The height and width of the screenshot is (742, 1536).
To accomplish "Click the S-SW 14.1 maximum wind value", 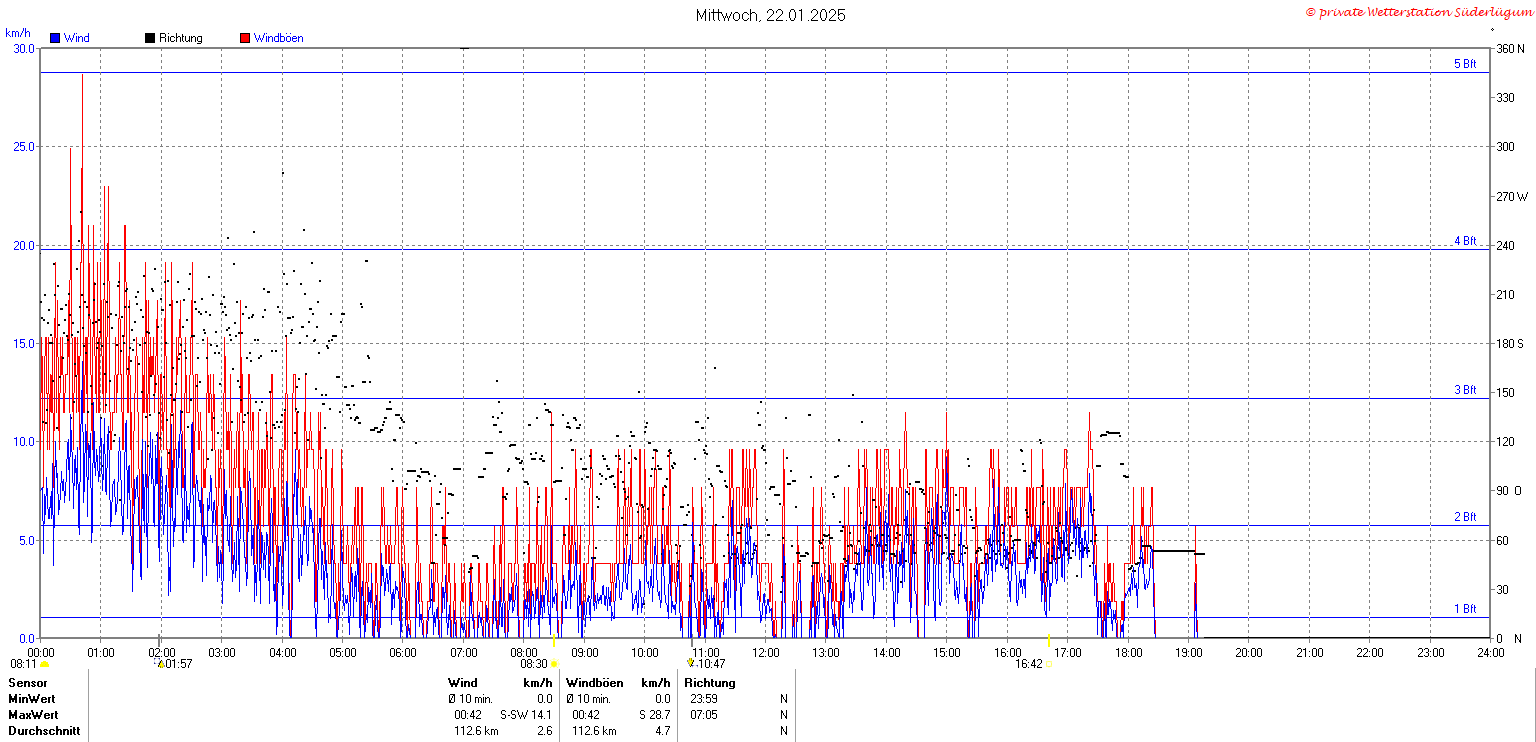I will coord(526,715).
